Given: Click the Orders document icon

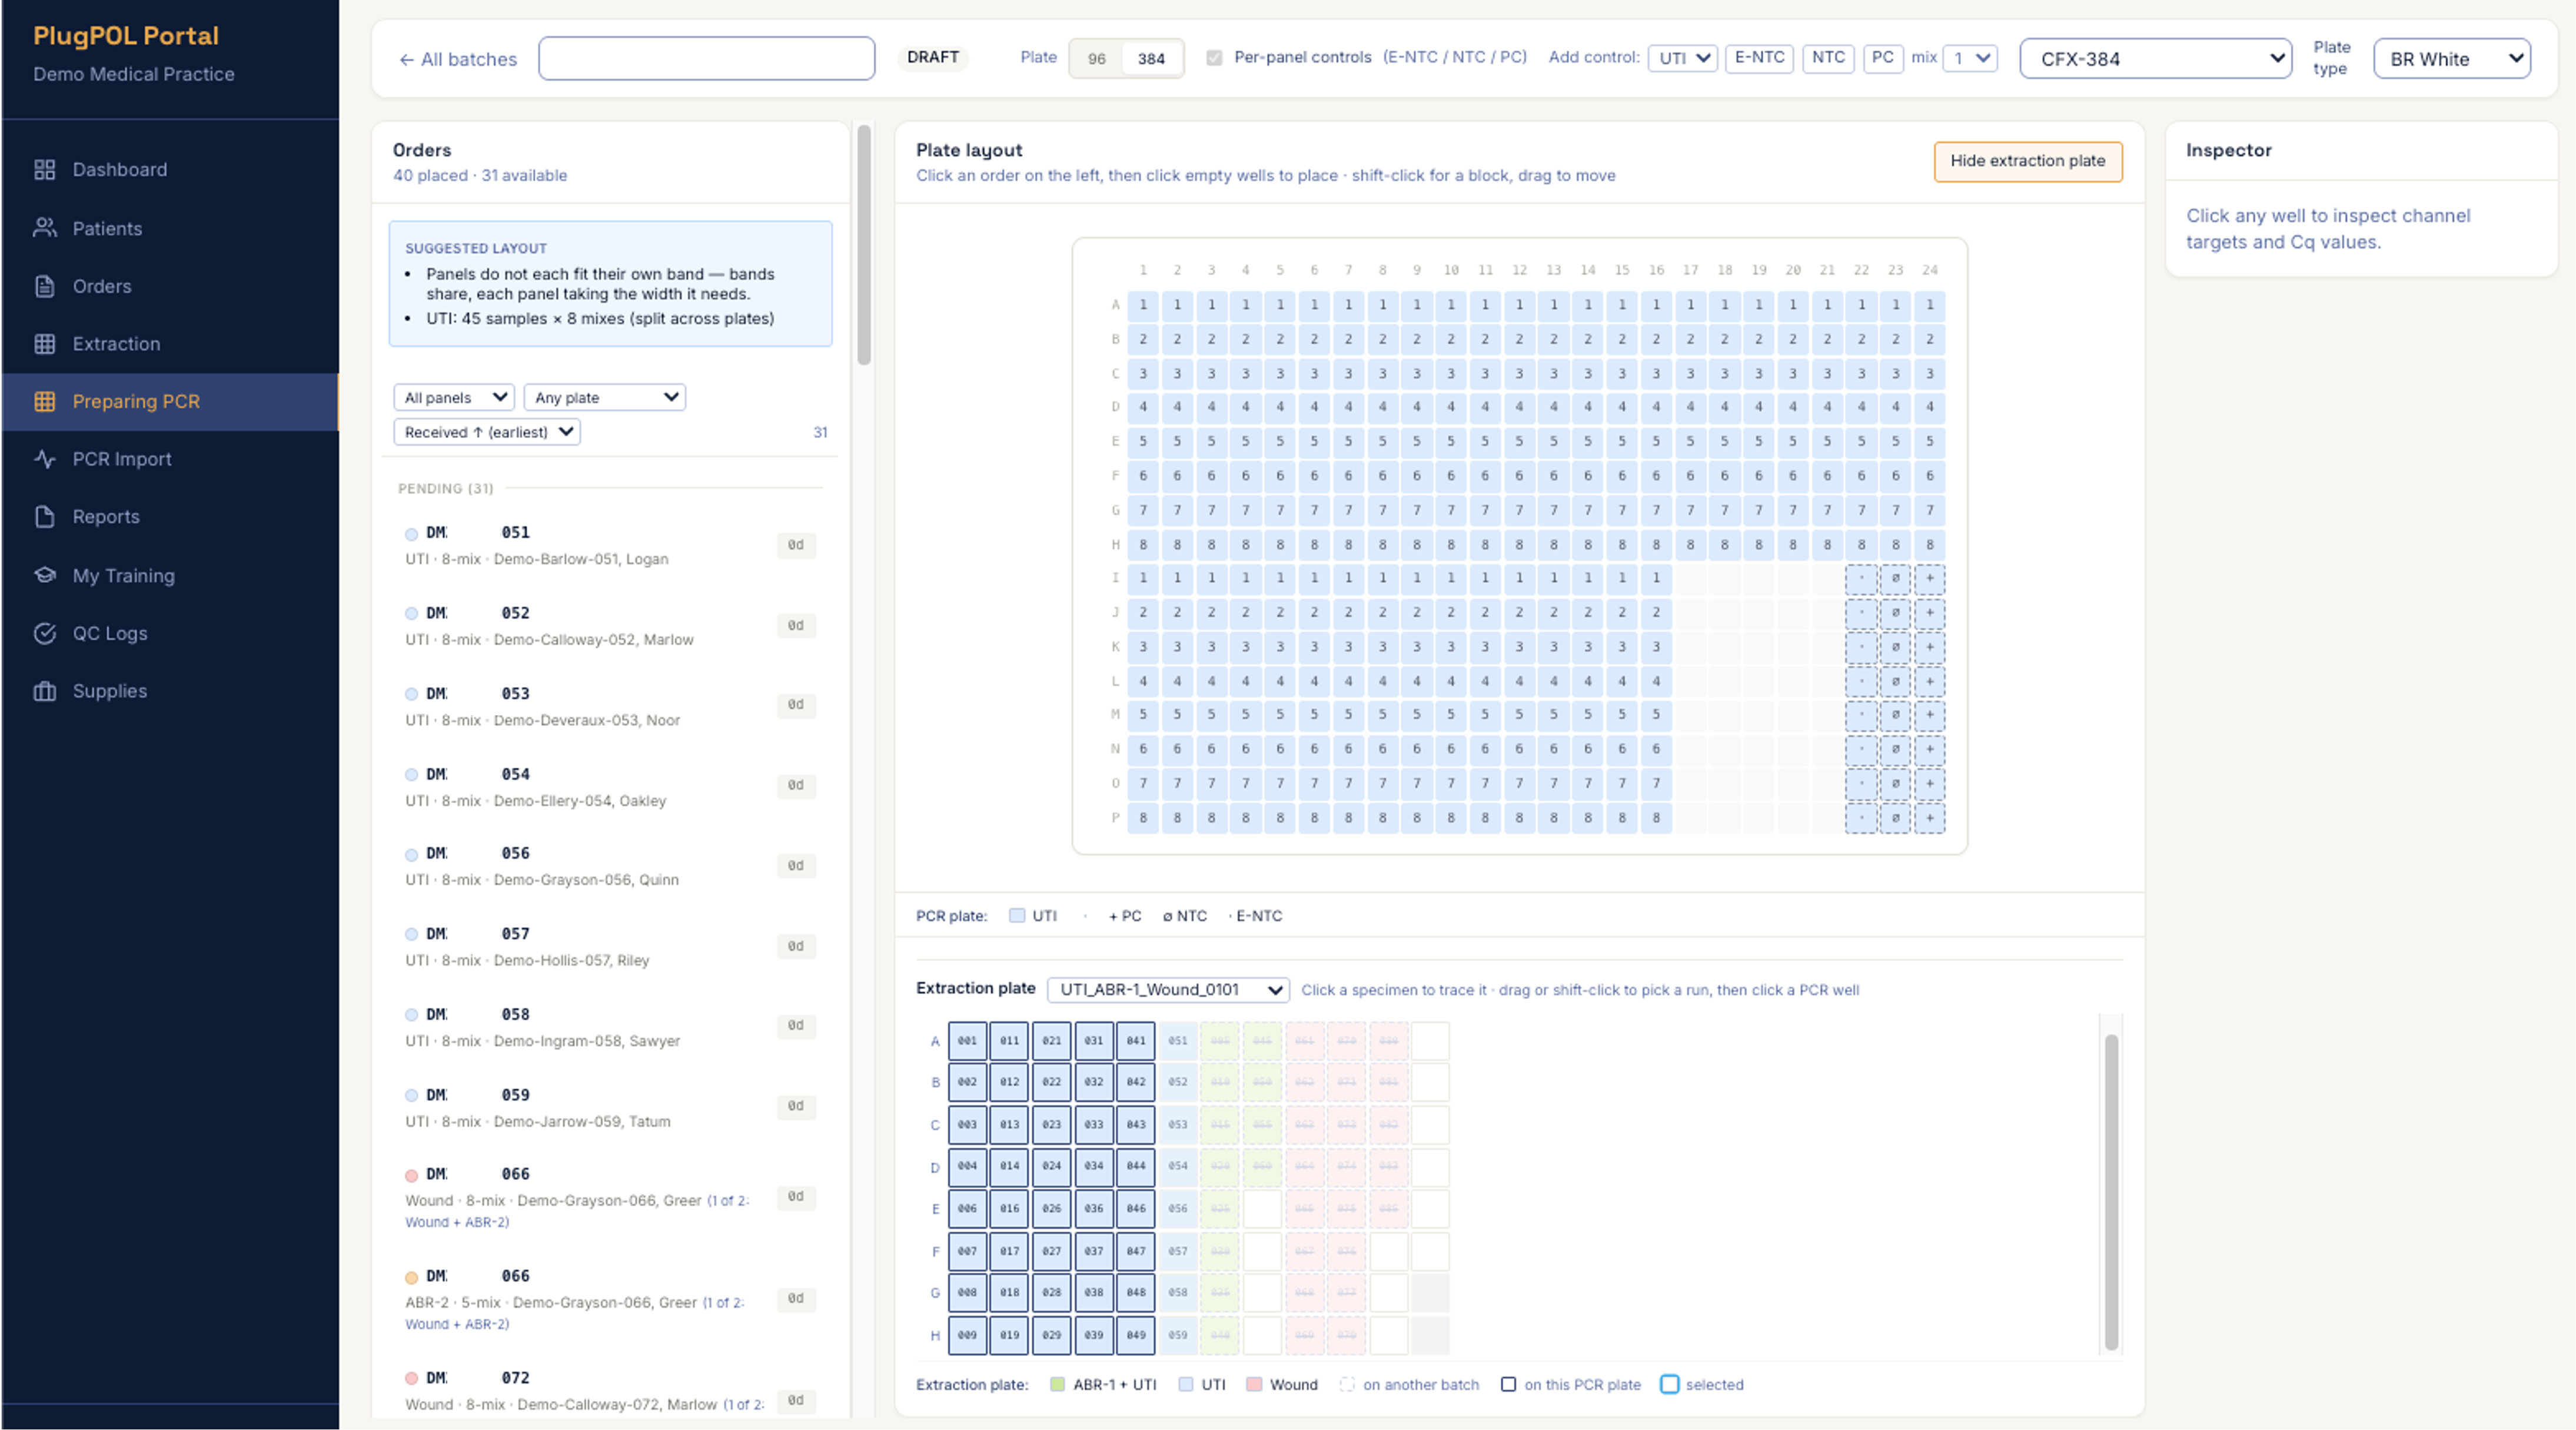Looking at the screenshot, I should [x=44, y=286].
